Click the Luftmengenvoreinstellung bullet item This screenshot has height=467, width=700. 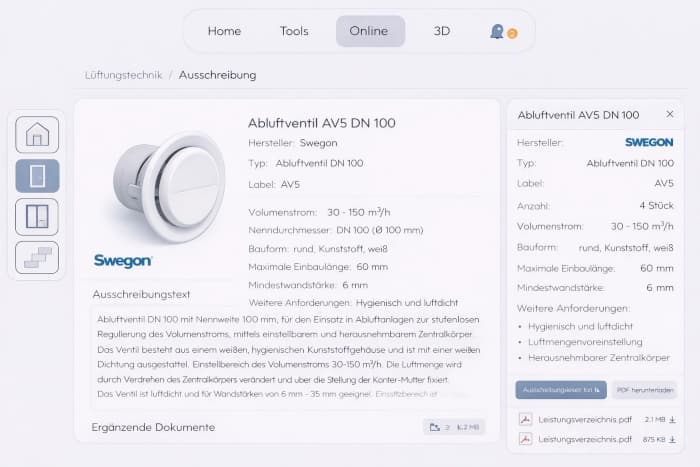point(585,342)
